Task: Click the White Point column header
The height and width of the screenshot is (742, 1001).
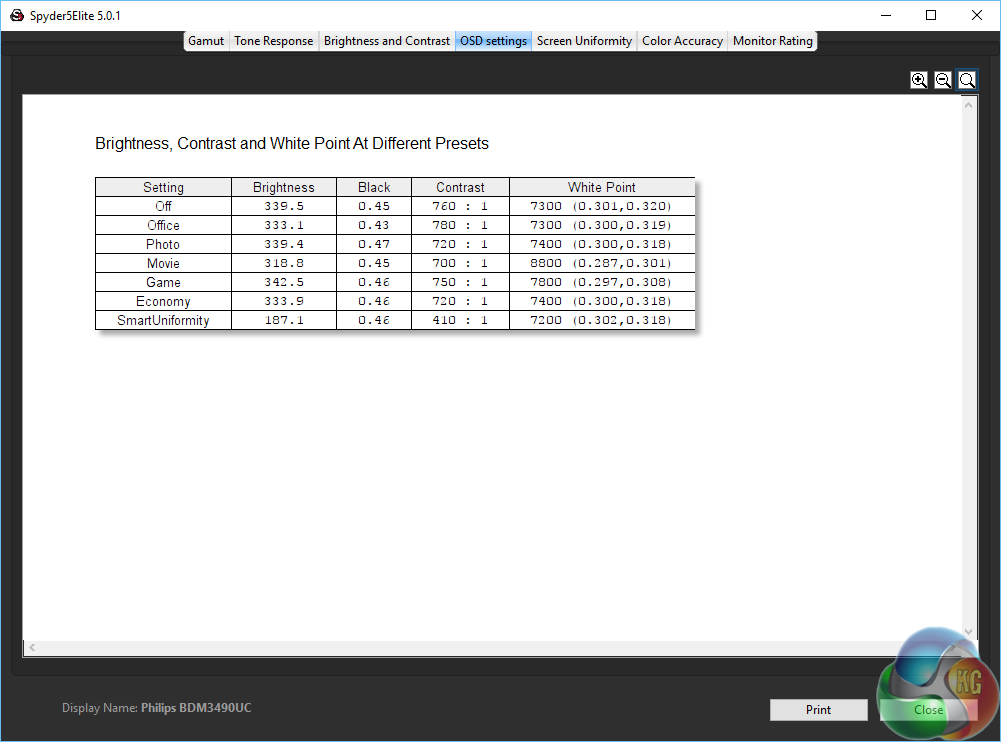Action: pos(601,187)
